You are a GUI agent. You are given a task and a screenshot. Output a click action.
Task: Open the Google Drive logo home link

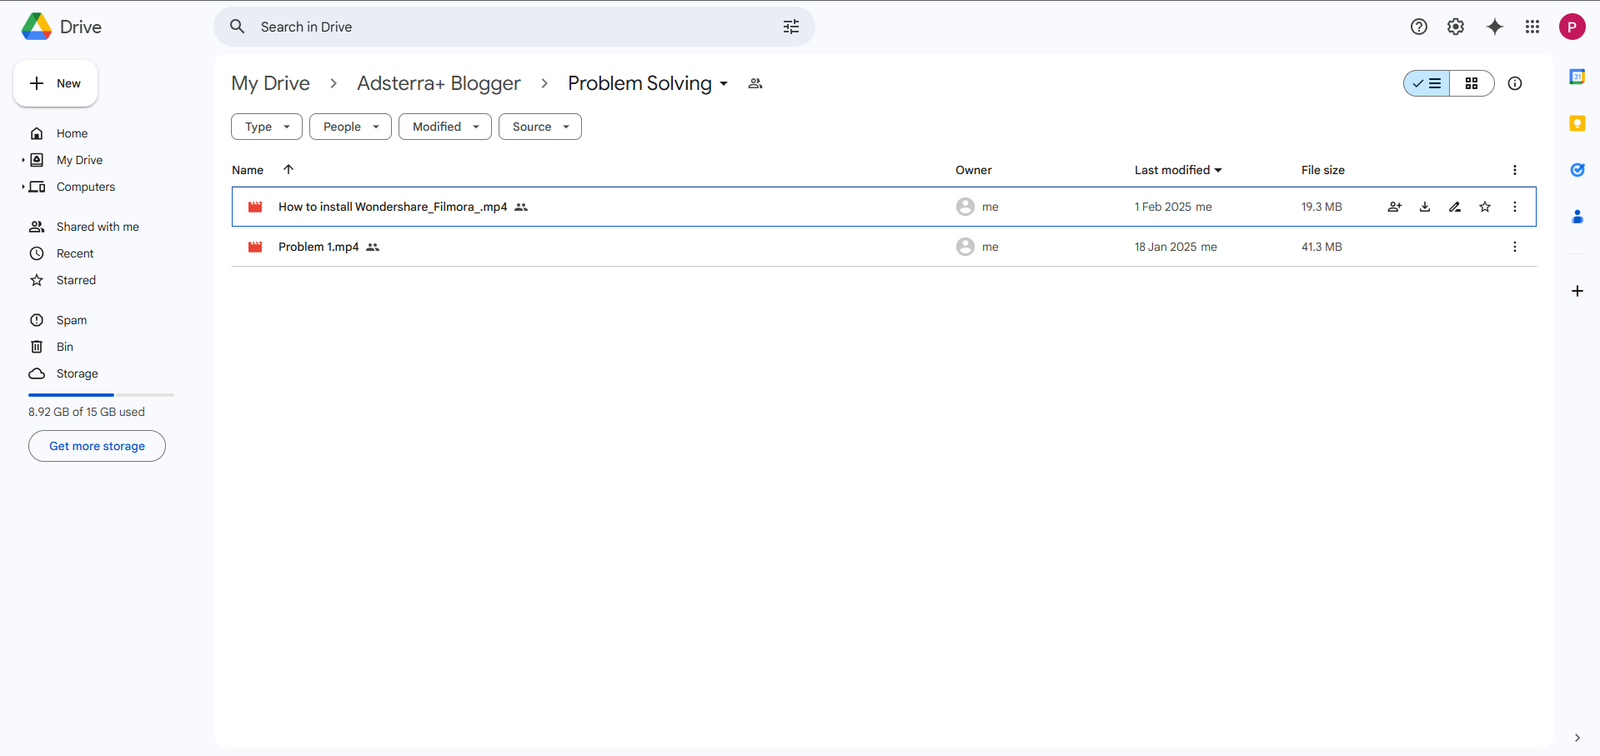[x=62, y=27]
